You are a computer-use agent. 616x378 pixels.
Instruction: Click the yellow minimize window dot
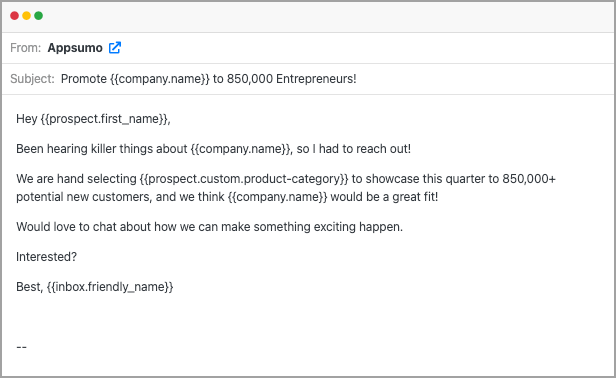pos(26,16)
